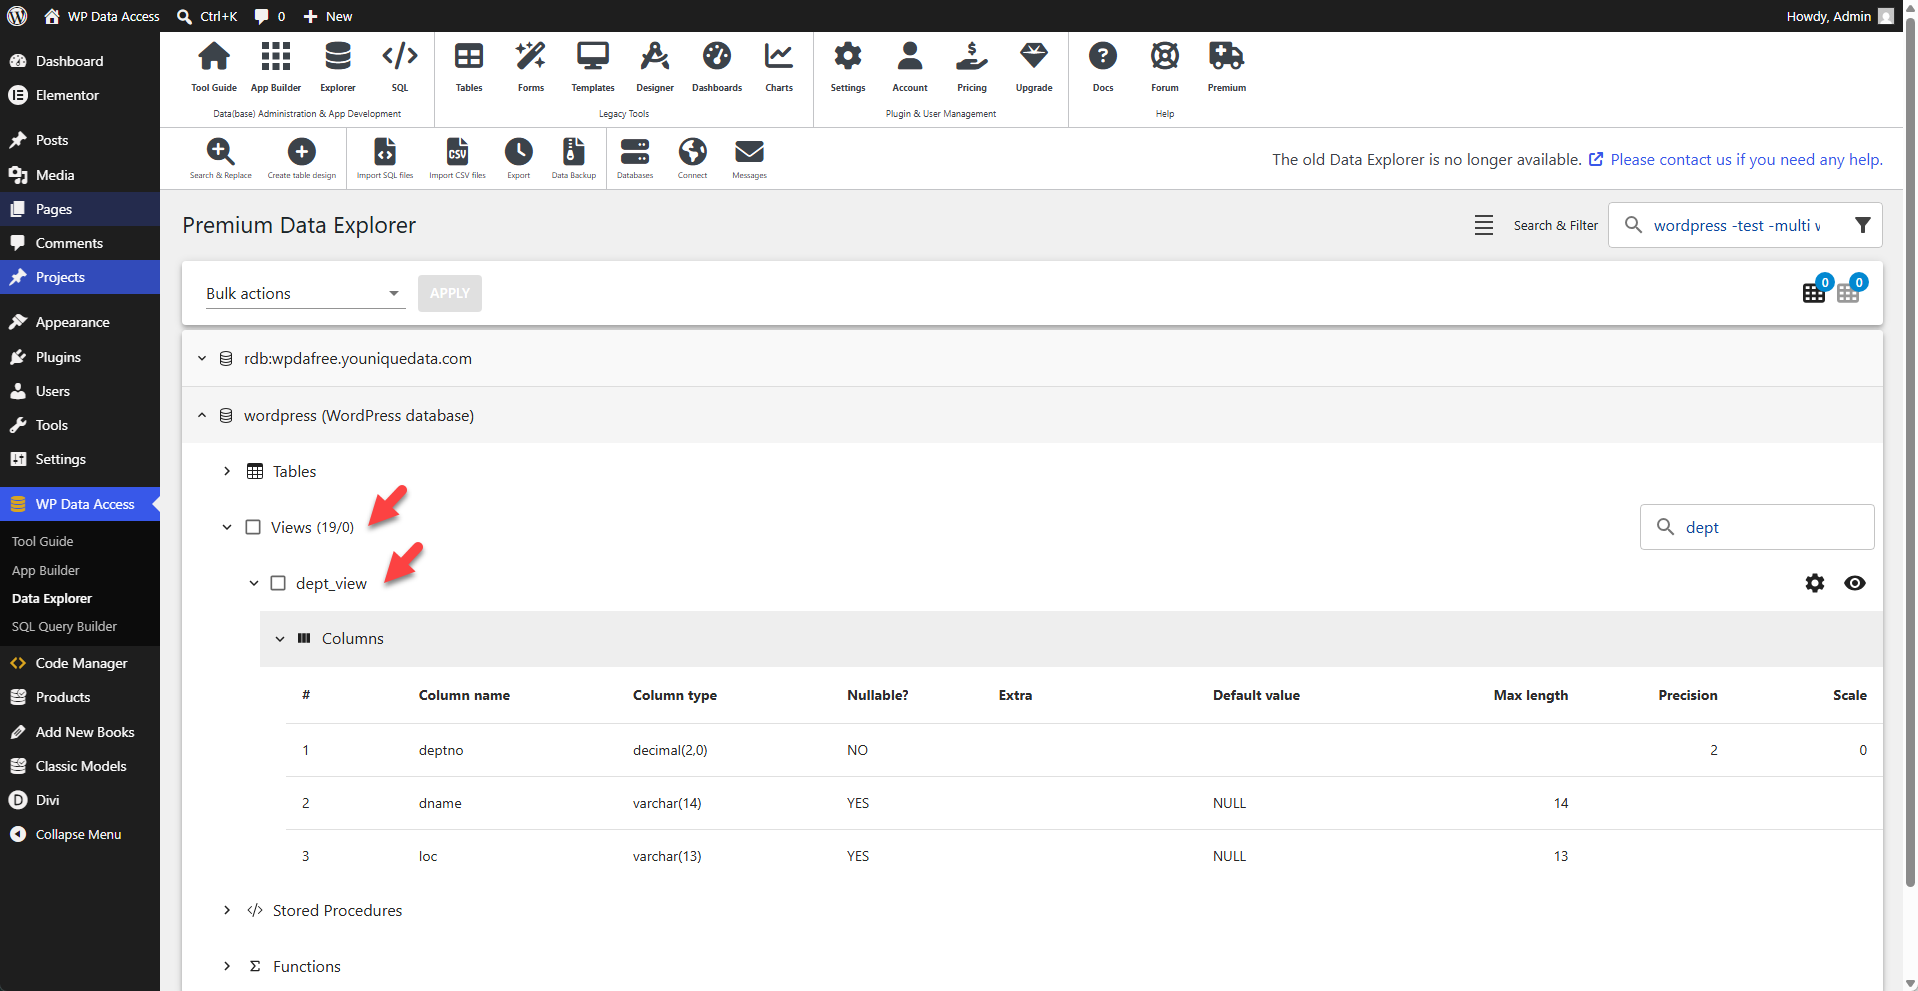Screen dimensions: 1918x991
Task: Open the WP Data Access admin bar link
Action: coord(102,16)
